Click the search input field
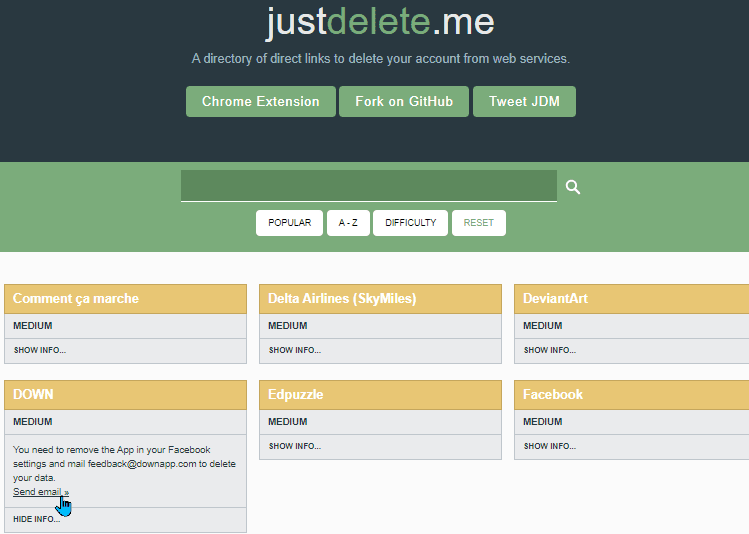 point(369,185)
